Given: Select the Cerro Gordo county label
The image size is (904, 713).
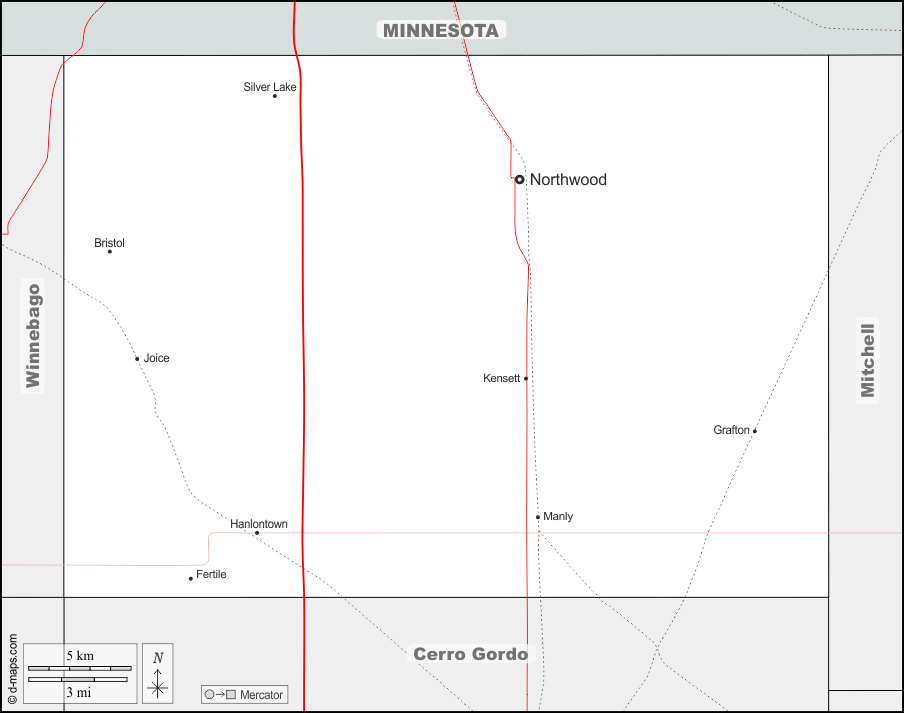Looking at the screenshot, I should click(x=471, y=654).
